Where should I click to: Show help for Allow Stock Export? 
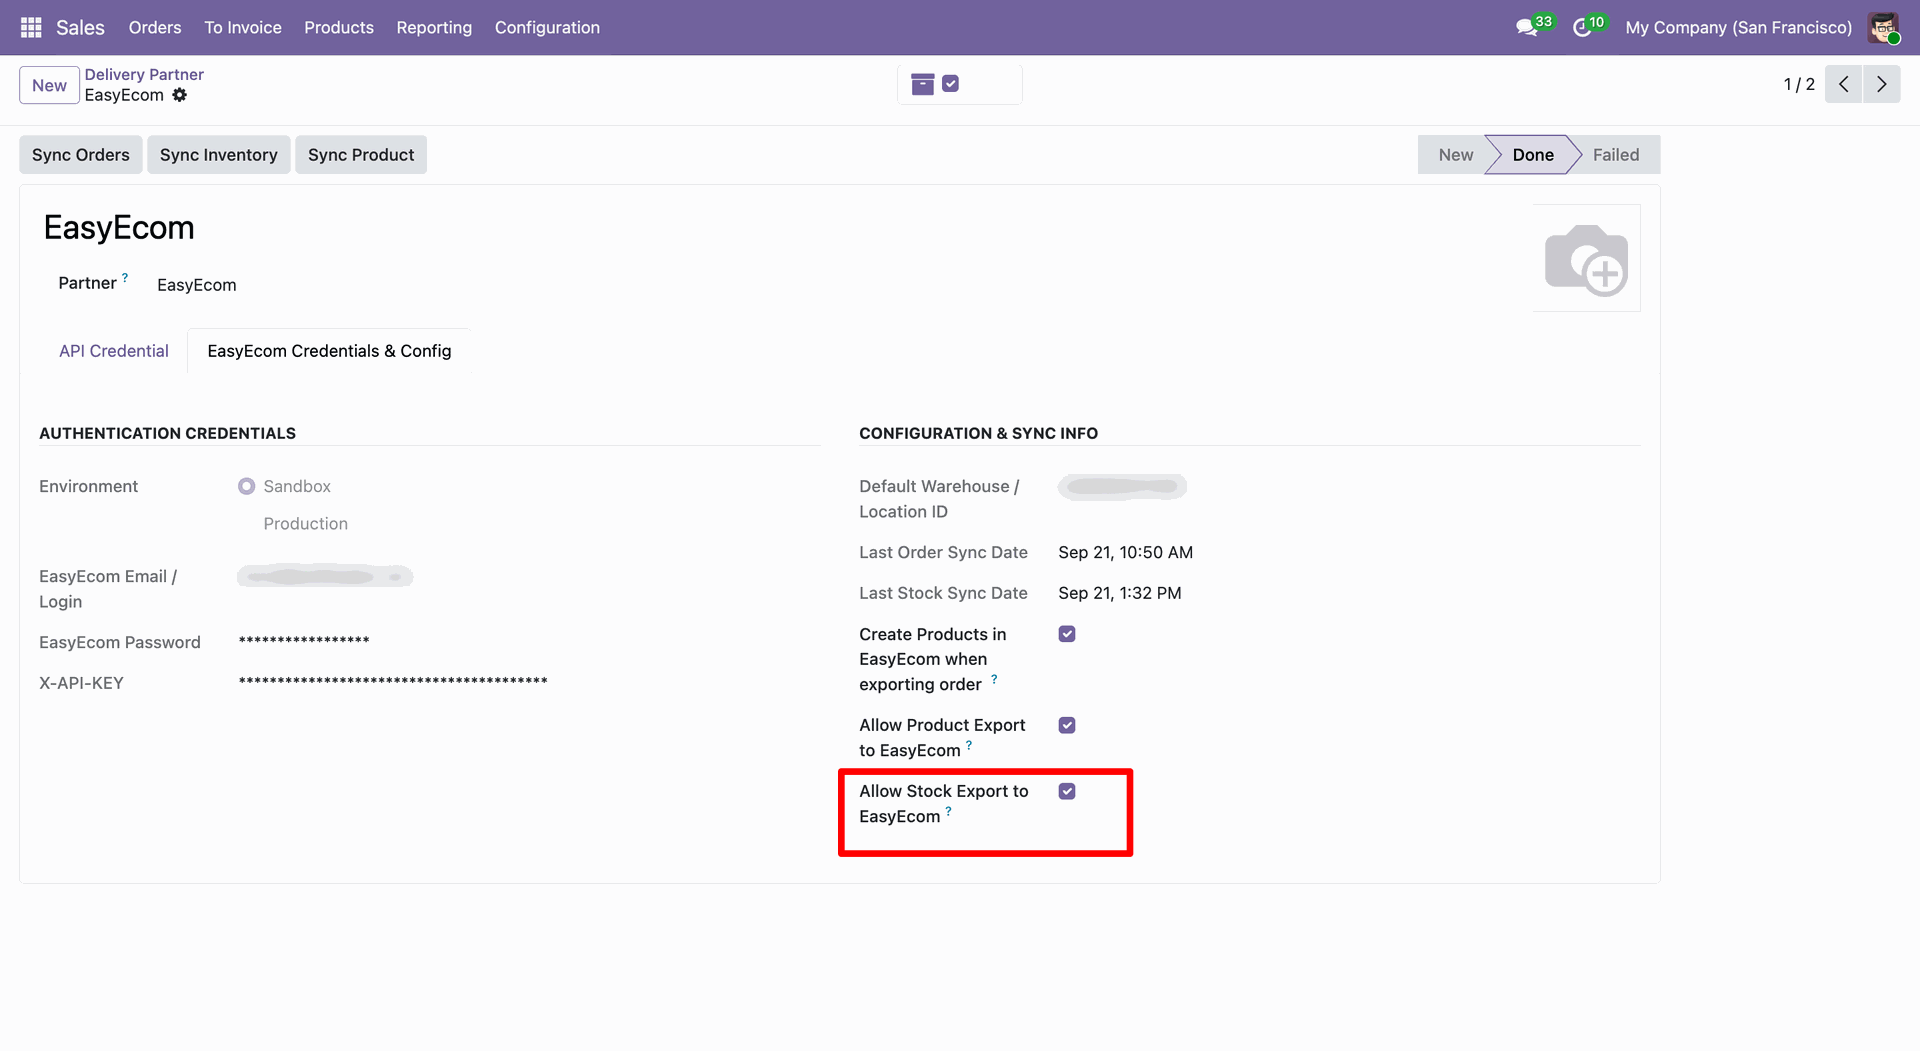coord(949,811)
